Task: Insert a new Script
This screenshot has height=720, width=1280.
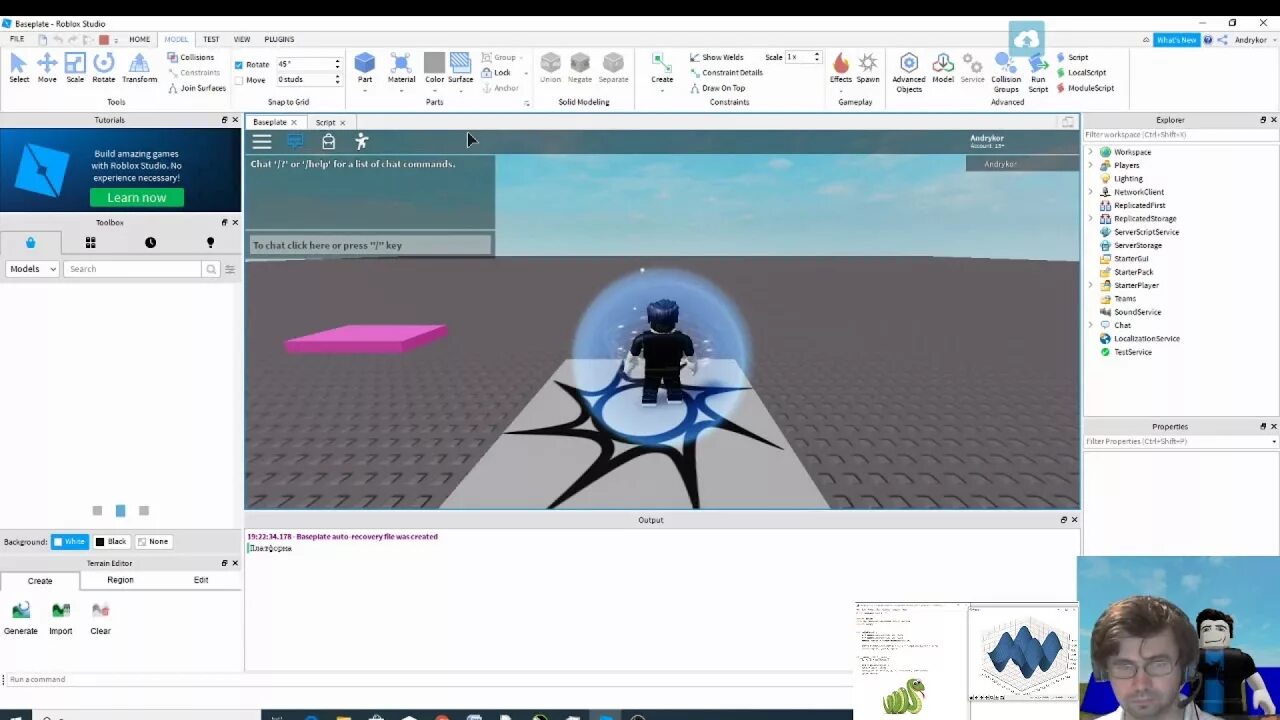Action: click(x=1072, y=57)
